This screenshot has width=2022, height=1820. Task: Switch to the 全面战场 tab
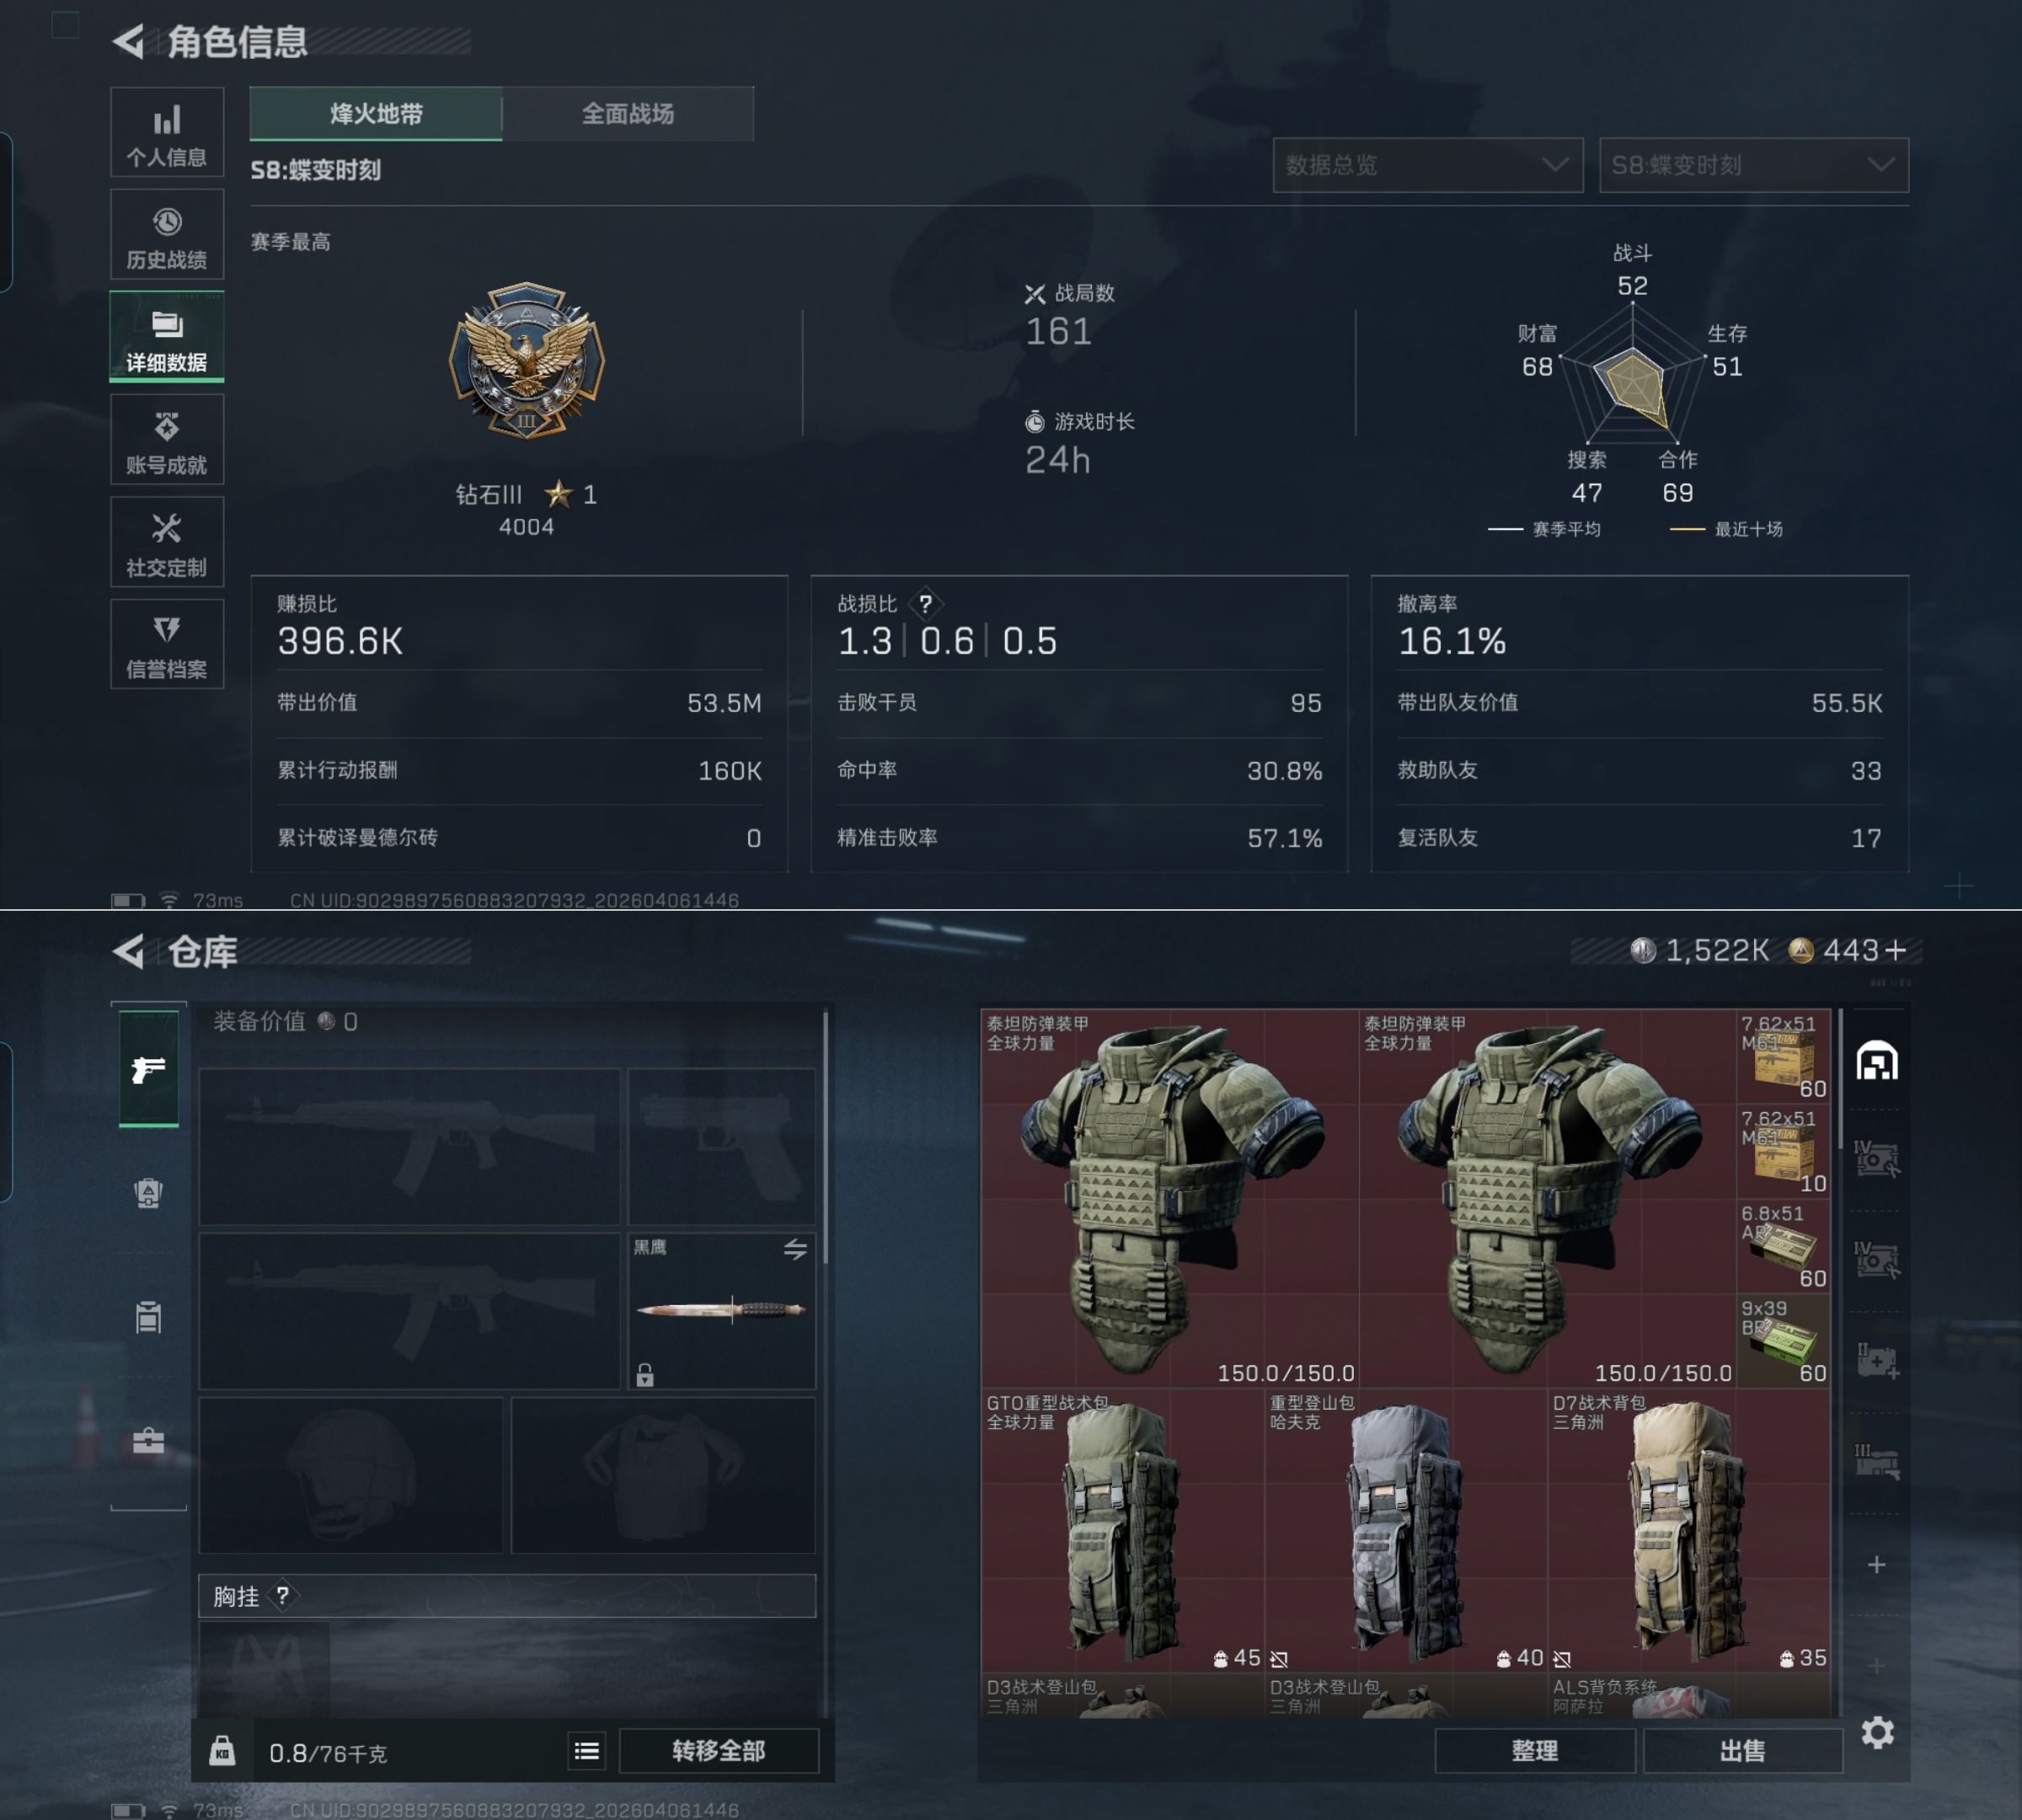628,114
